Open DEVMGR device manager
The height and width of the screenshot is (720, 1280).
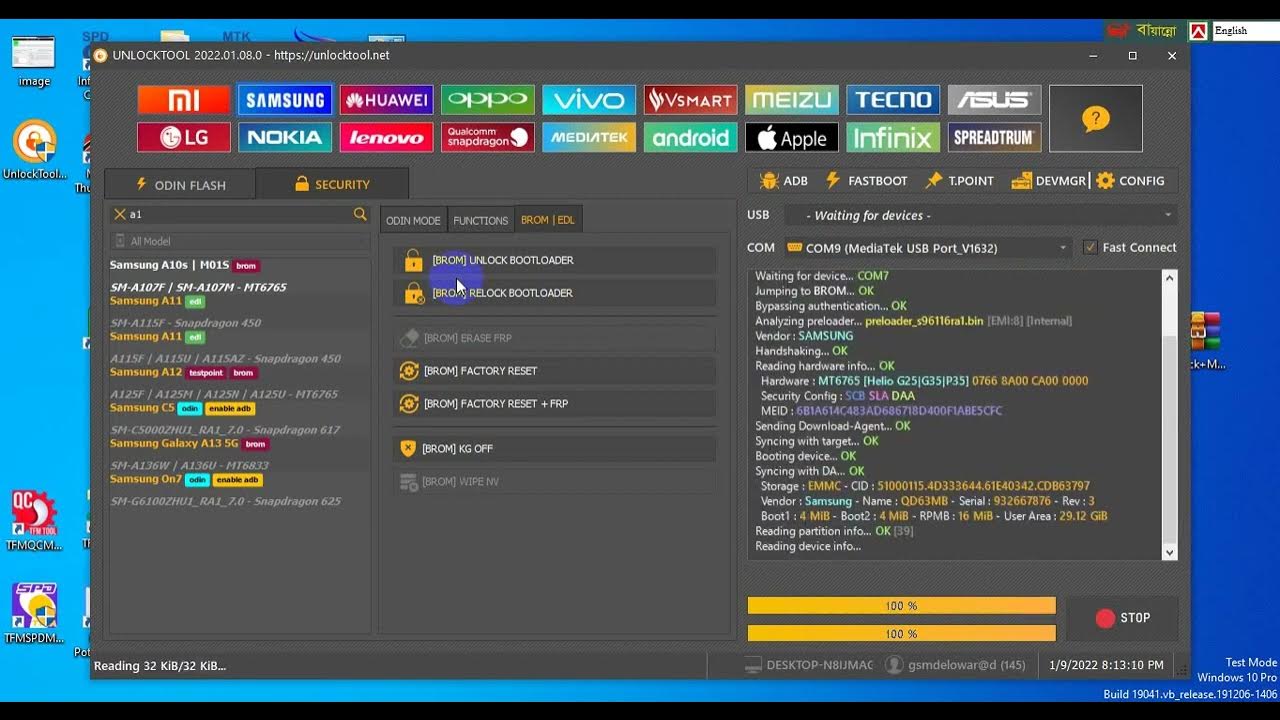tap(1048, 181)
